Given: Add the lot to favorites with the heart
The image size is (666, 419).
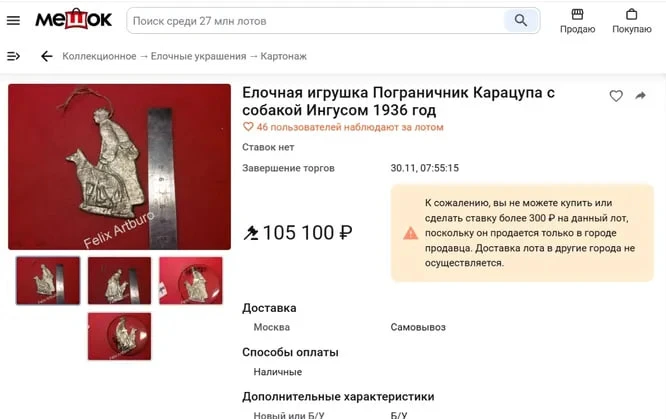Looking at the screenshot, I should [x=616, y=96].
